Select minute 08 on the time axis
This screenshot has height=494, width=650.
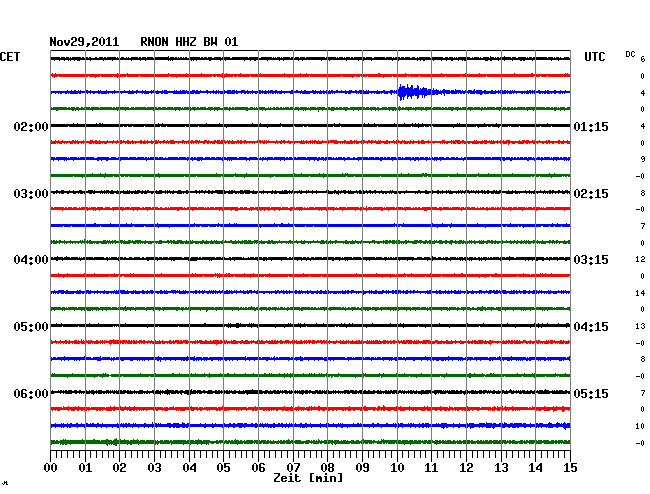click(x=327, y=467)
